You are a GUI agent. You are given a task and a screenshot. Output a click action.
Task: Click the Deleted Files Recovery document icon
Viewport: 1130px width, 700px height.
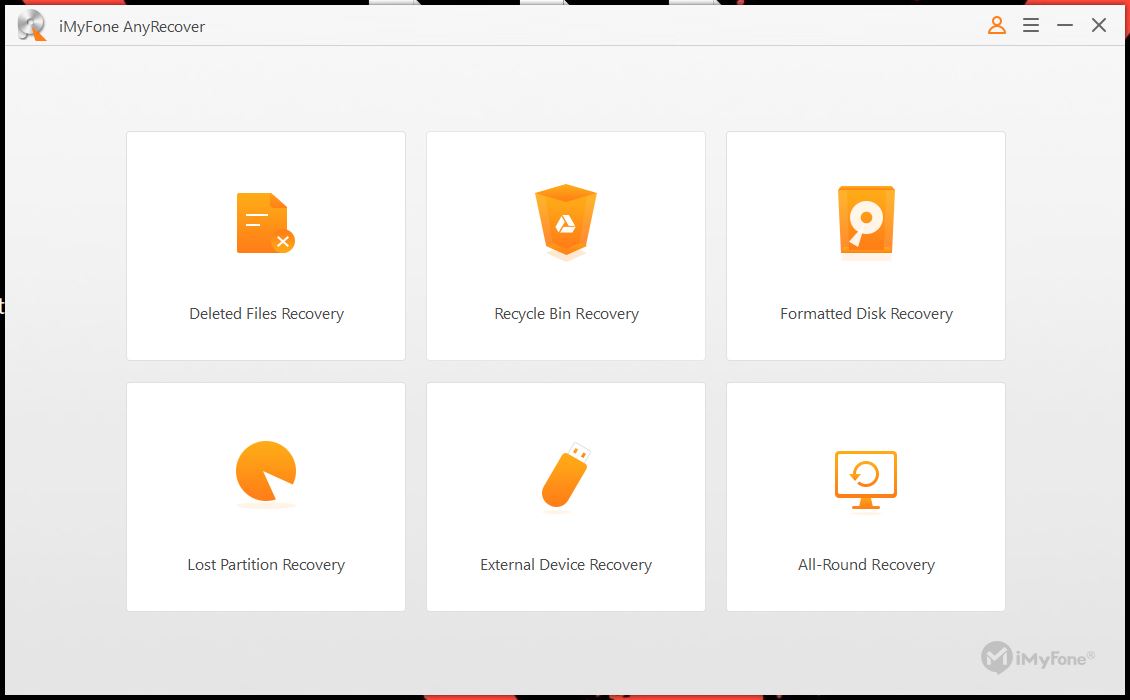265,223
